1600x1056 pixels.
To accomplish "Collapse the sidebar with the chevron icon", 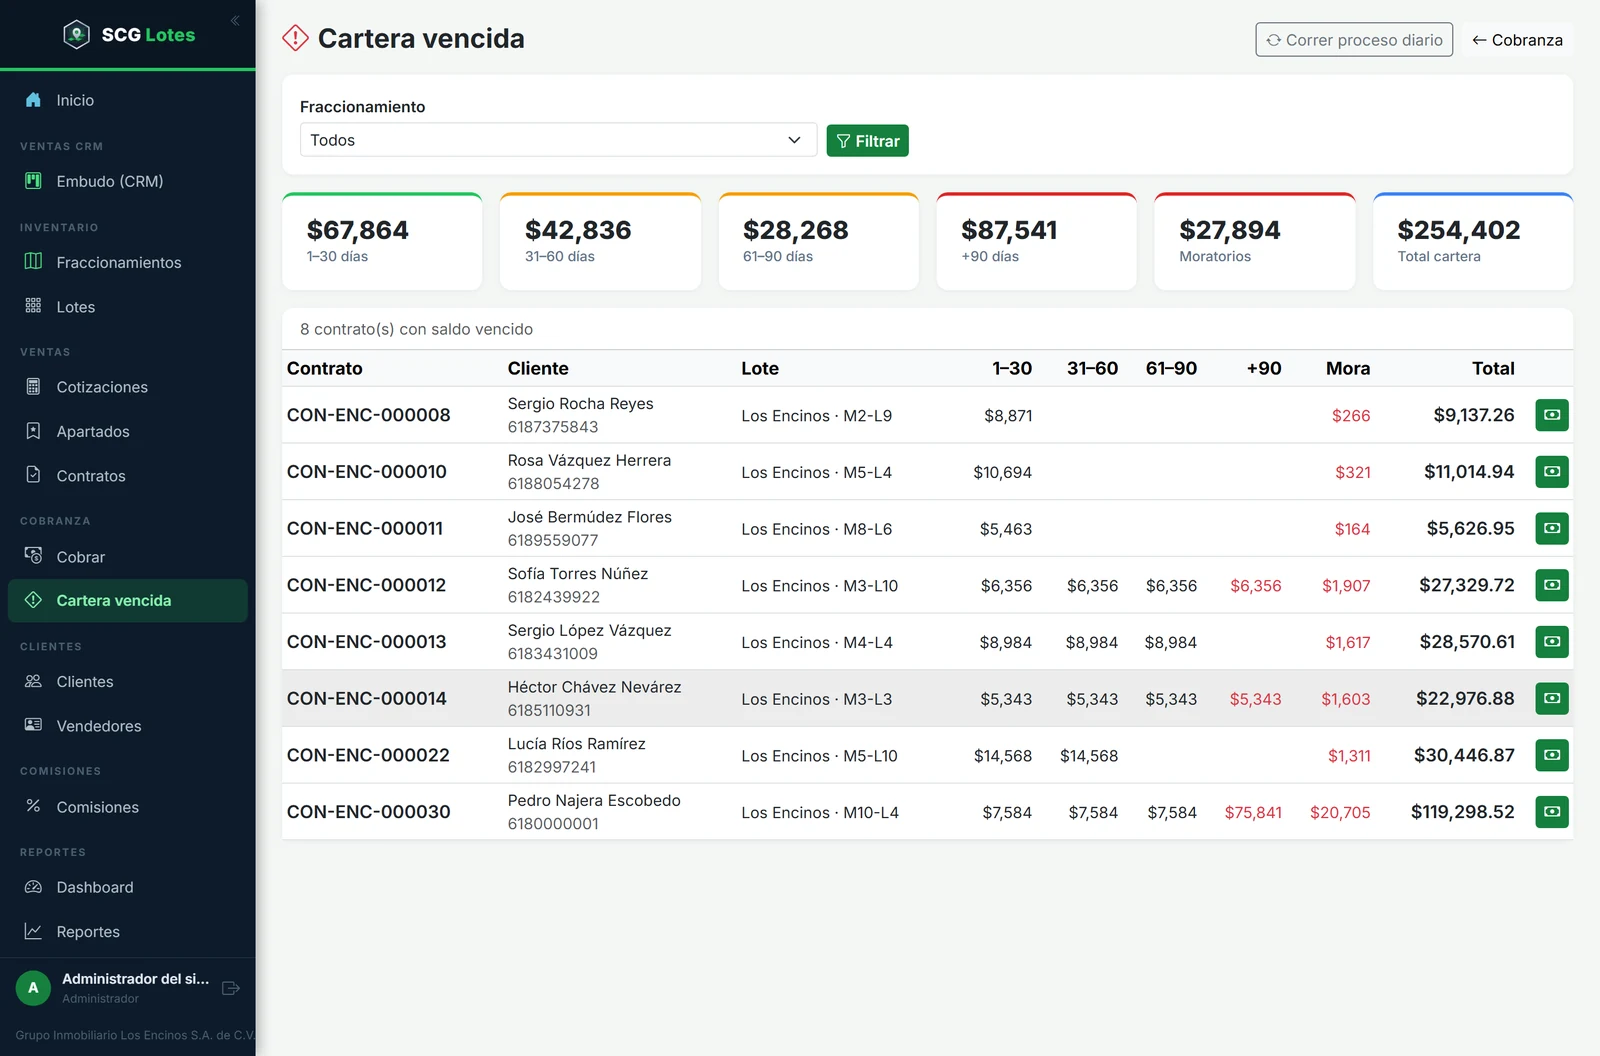I will pyautogui.click(x=235, y=20).
